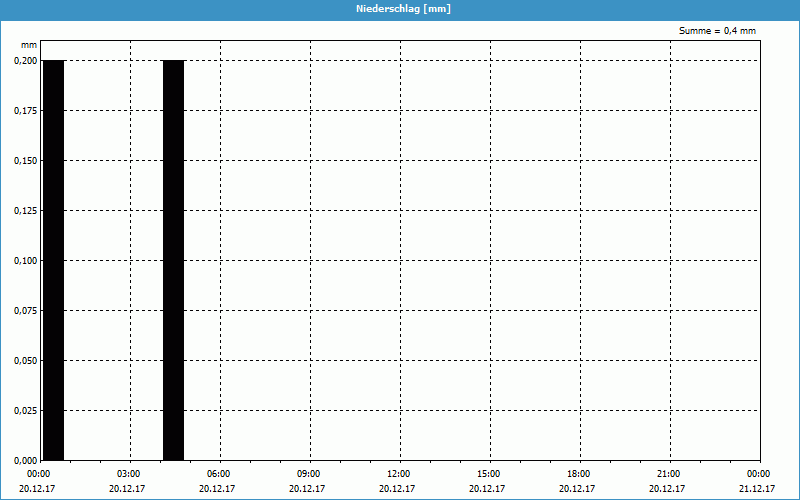Select the 0,000 y-axis value
Viewport: 800px width, 500px height.
point(26,461)
